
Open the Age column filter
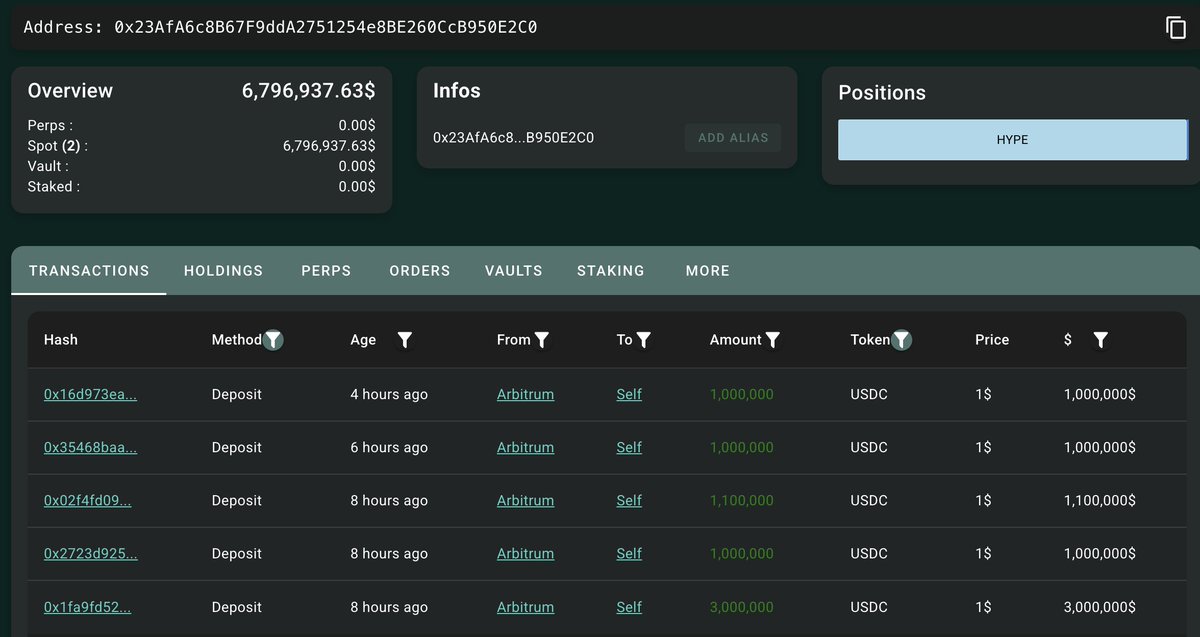click(x=405, y=340)
